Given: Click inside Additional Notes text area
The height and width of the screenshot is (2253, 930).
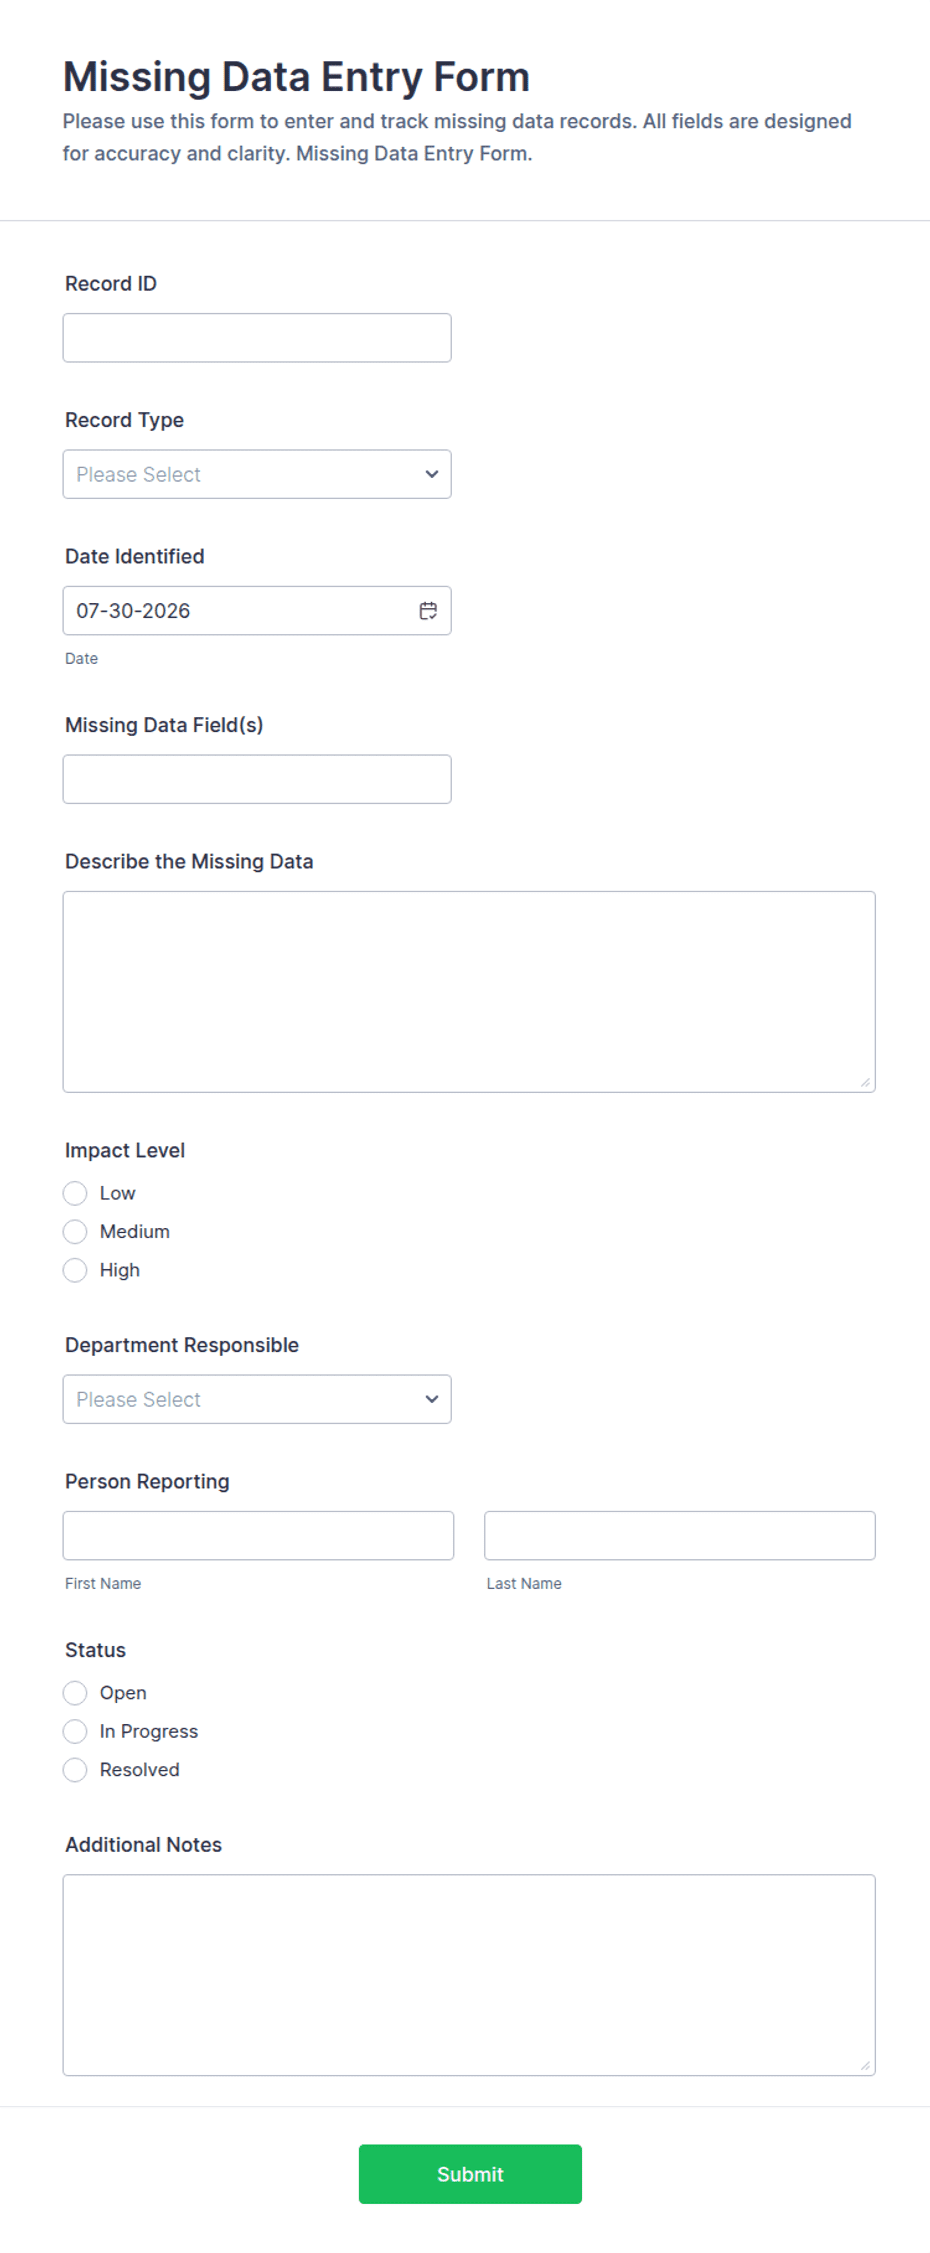Looking at the screenshot, I should [469, 1975].
